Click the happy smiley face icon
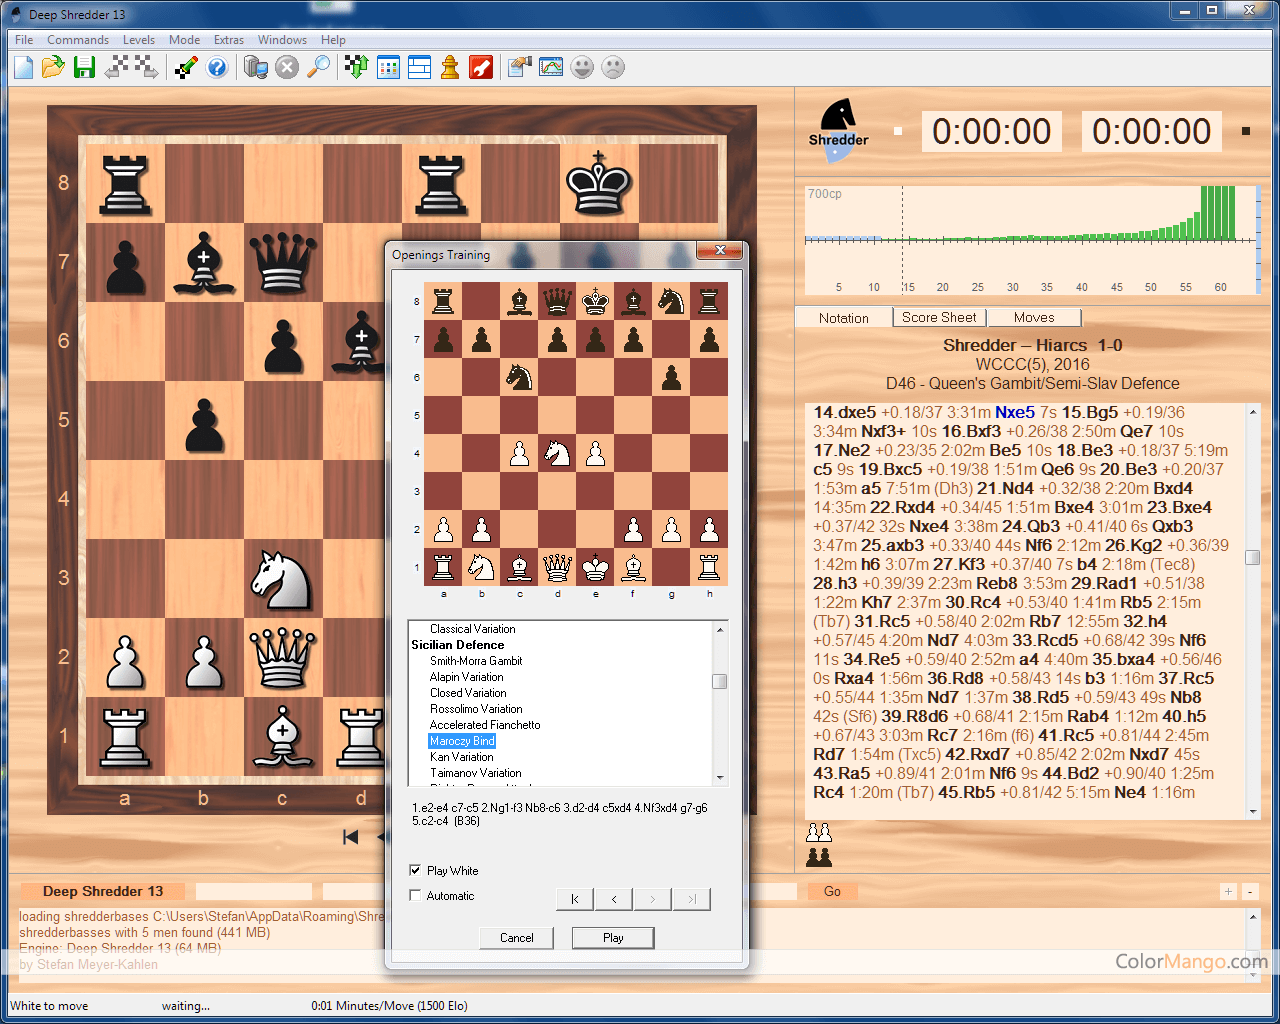 [x=582, y=67]
